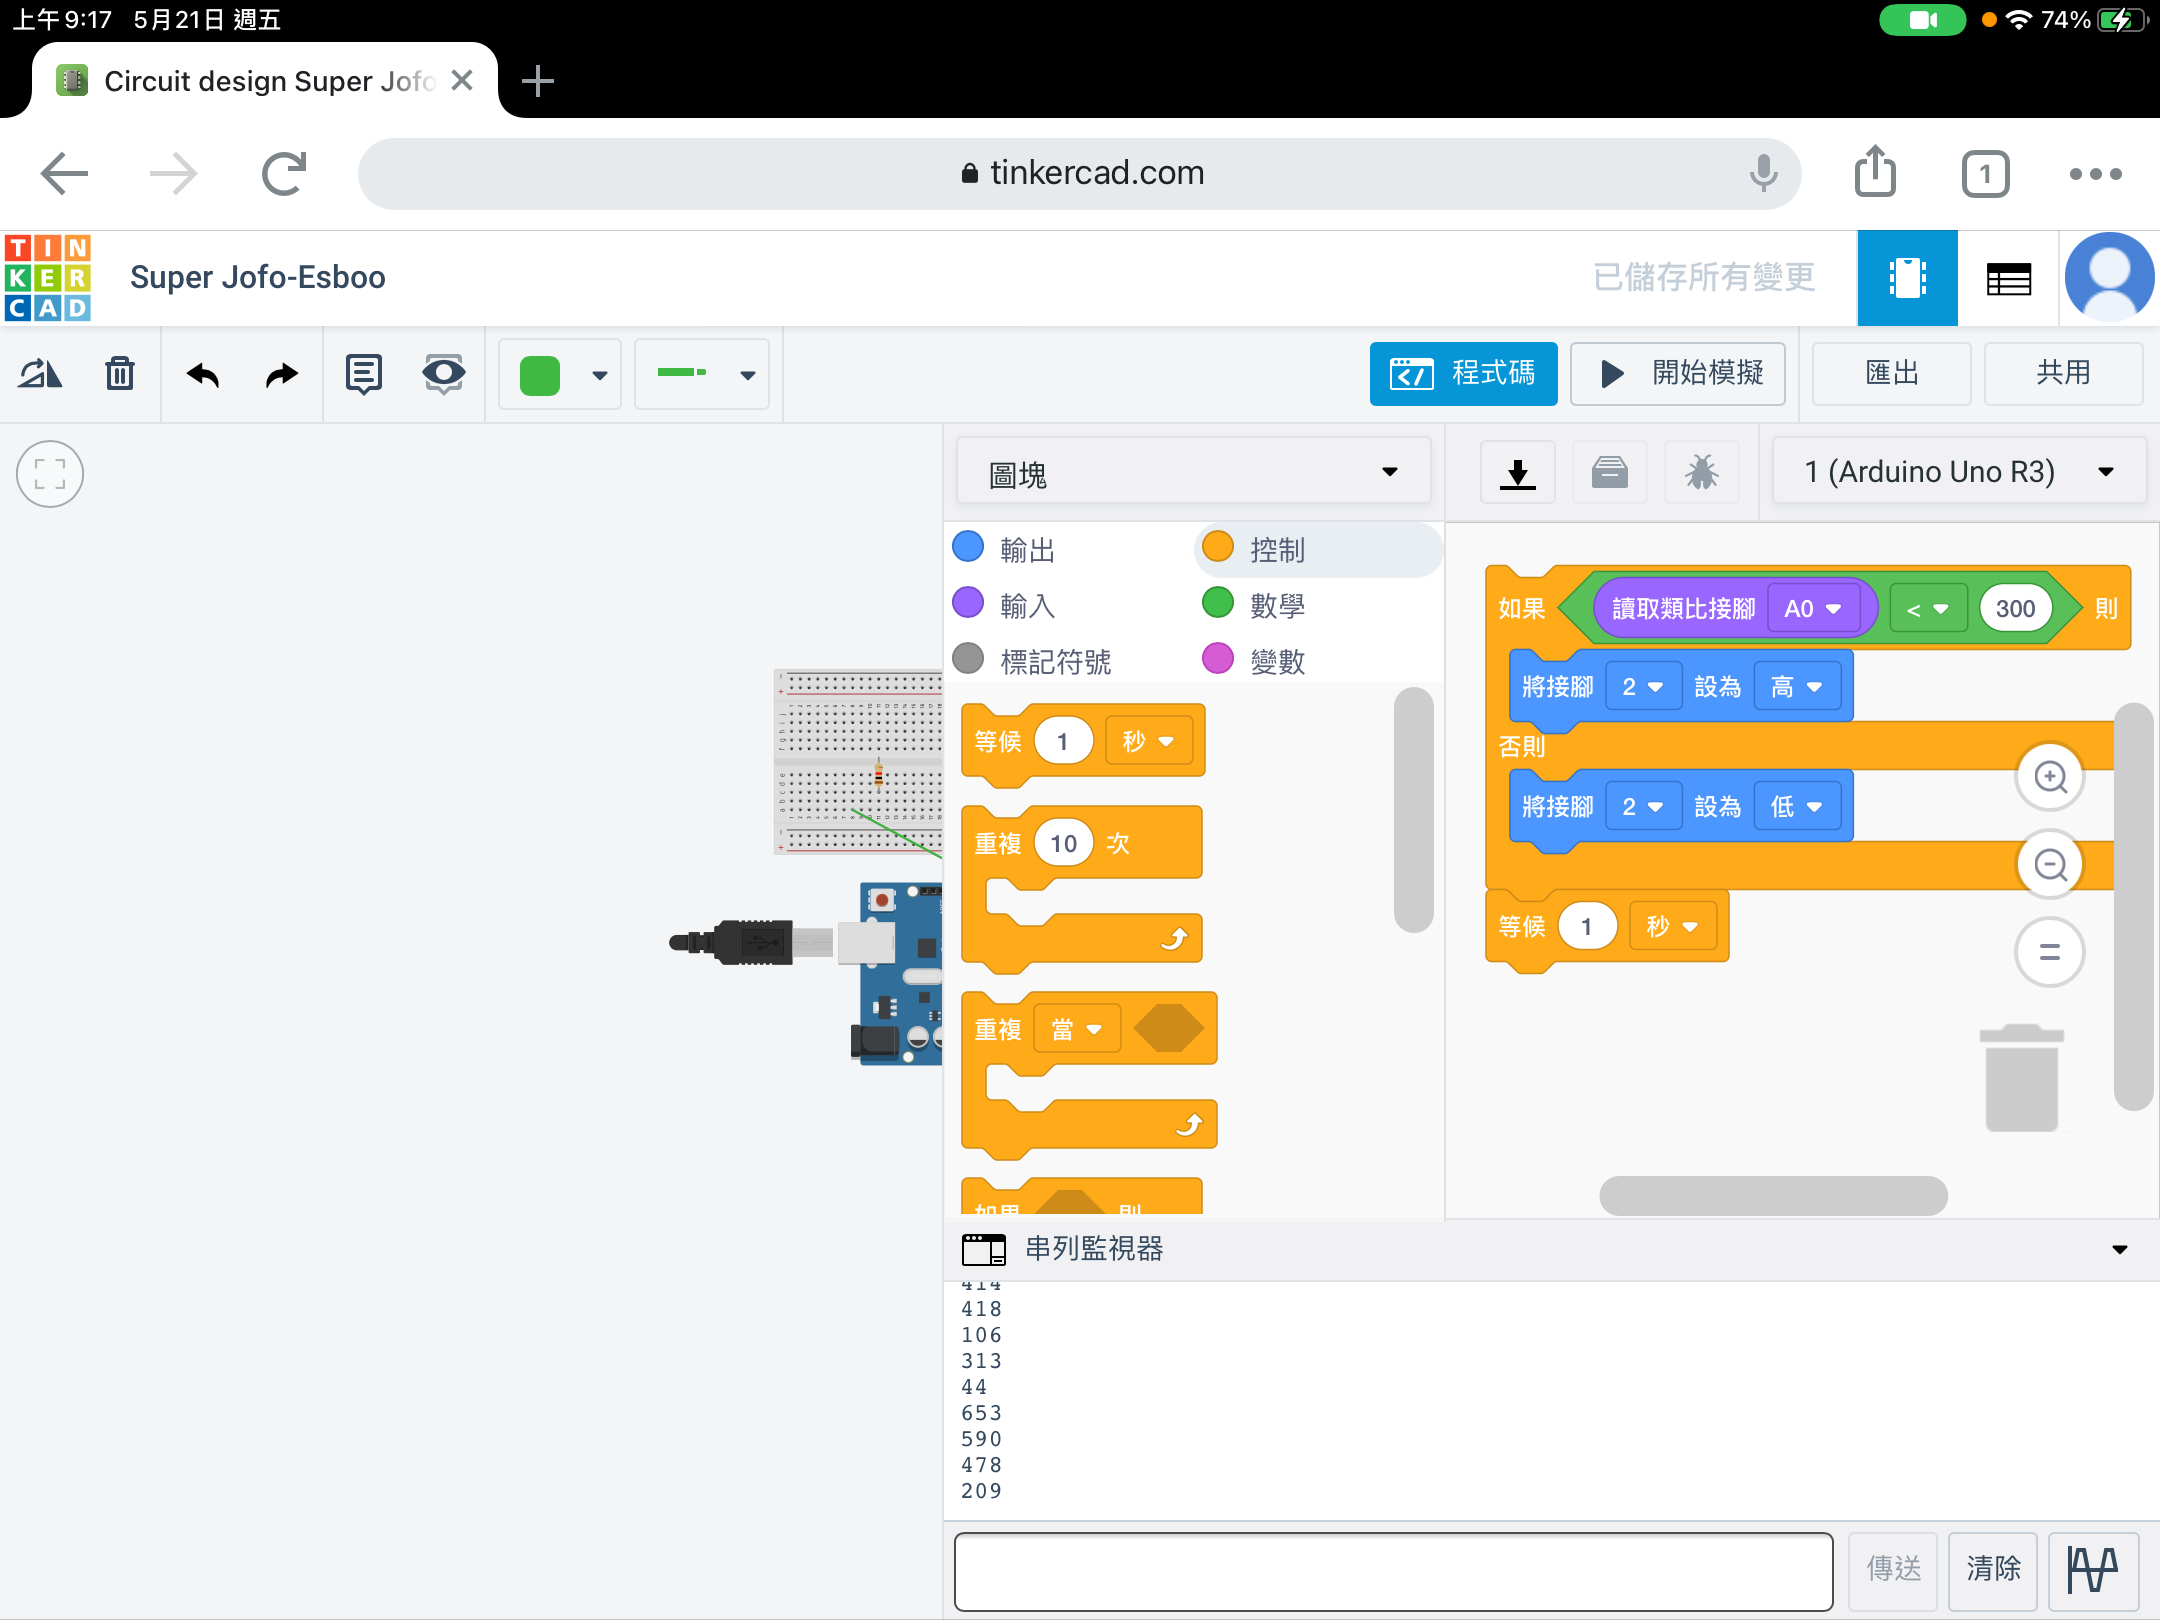Open the Arduino Uno R3 board dropdown
This screenshot has height=1620, width=2160.
pyautogui.click(x=1958, y=472)
